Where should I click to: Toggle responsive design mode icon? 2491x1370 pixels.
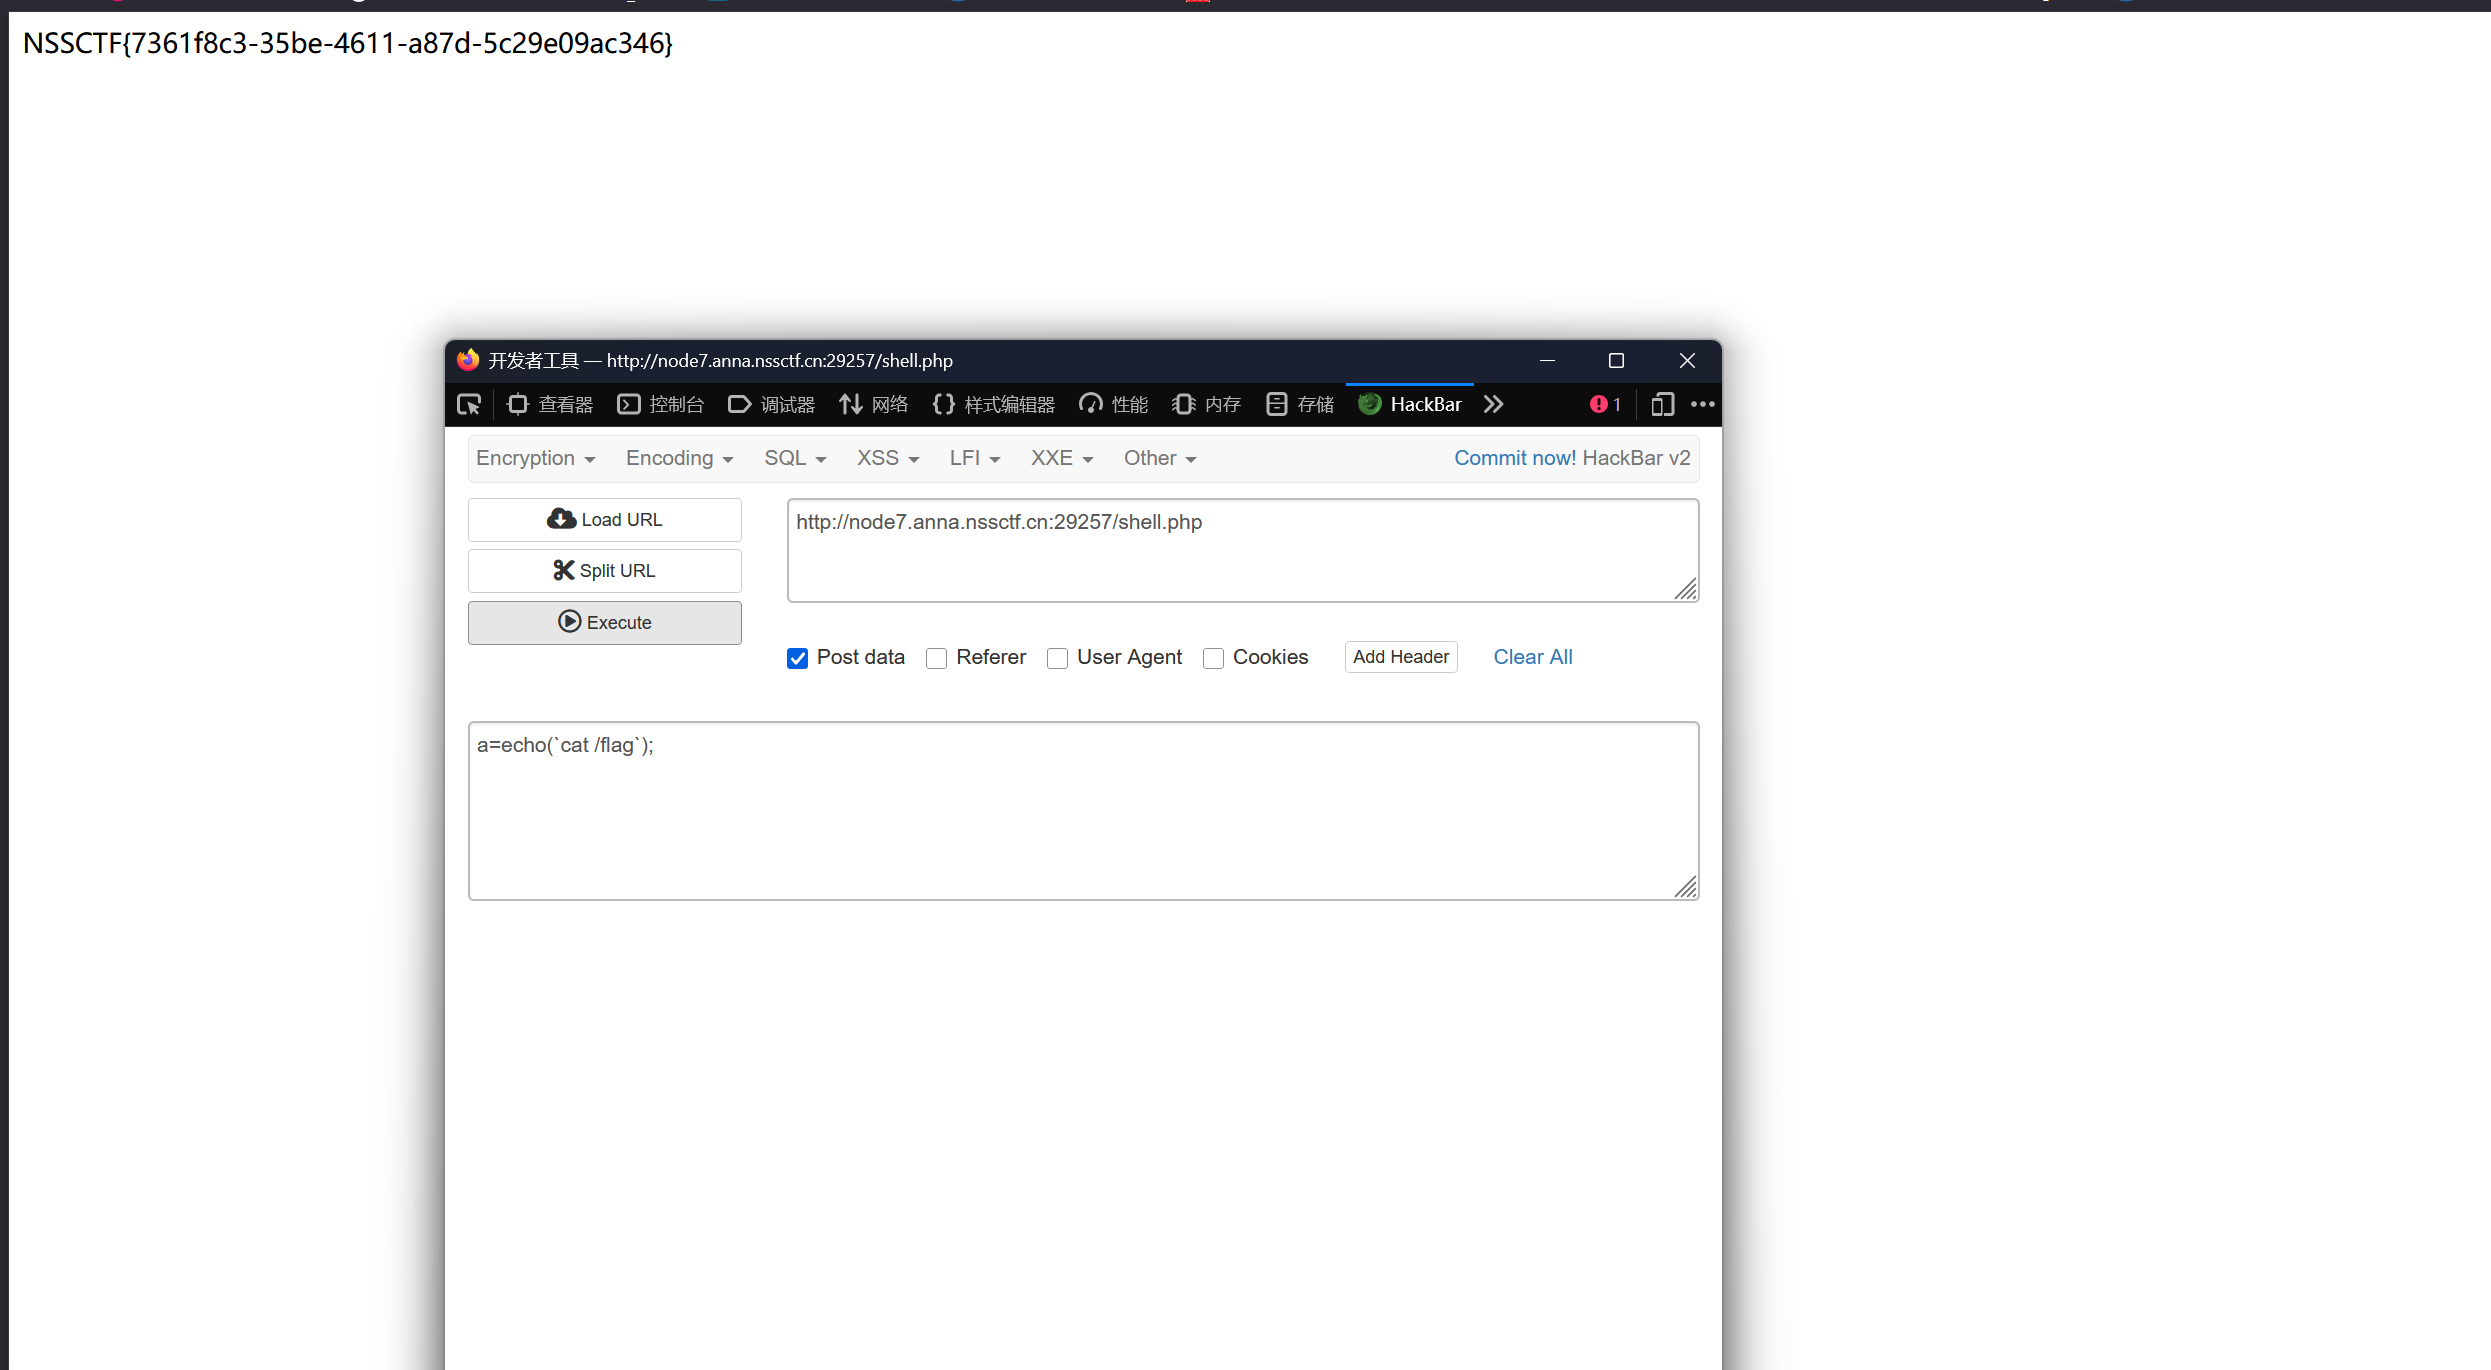click(x=1662, y=405)
